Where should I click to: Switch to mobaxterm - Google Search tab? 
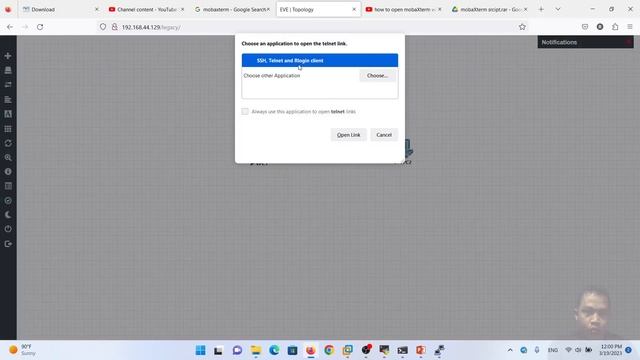tap(232, 9)
